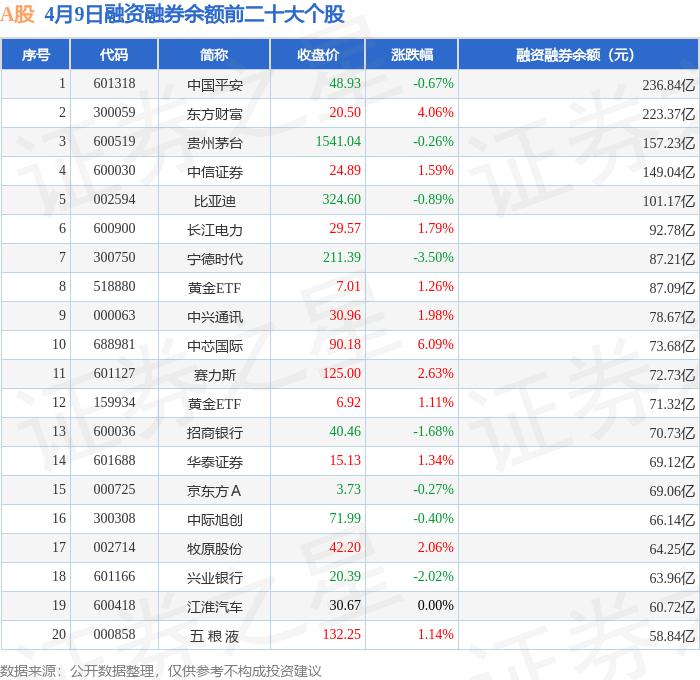Click the closing price 6.92
700x680 pixels.
click(x=348, y=403)
